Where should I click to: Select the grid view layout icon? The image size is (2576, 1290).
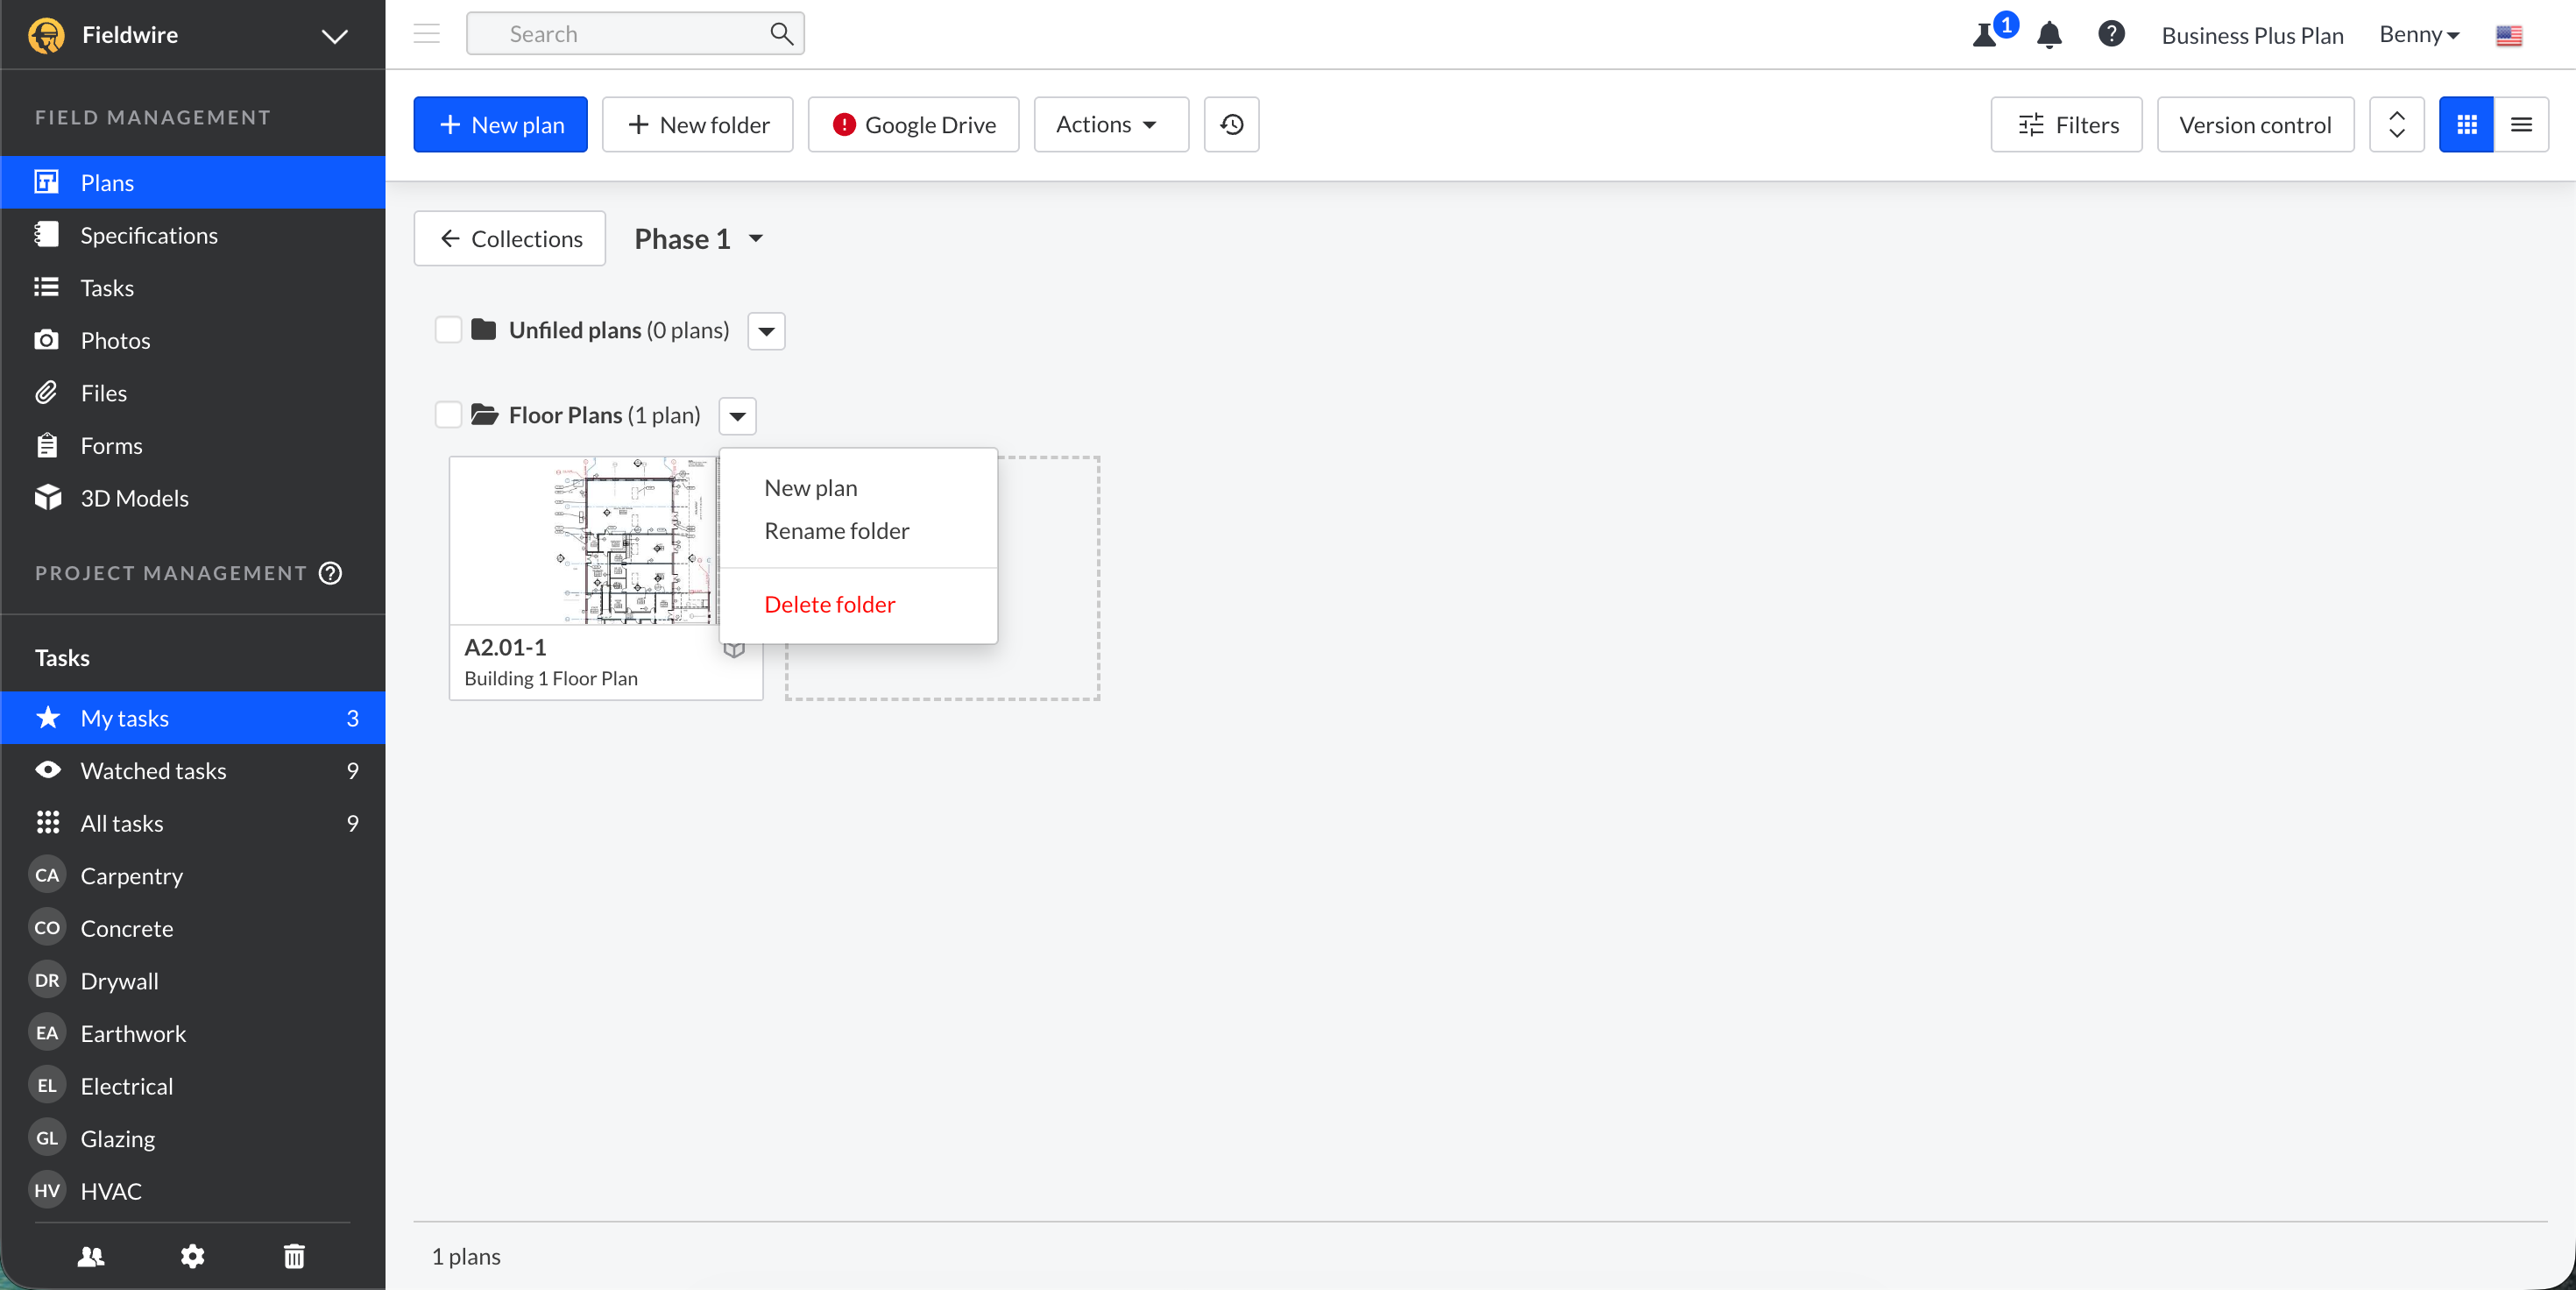(x=2466, y=124)
